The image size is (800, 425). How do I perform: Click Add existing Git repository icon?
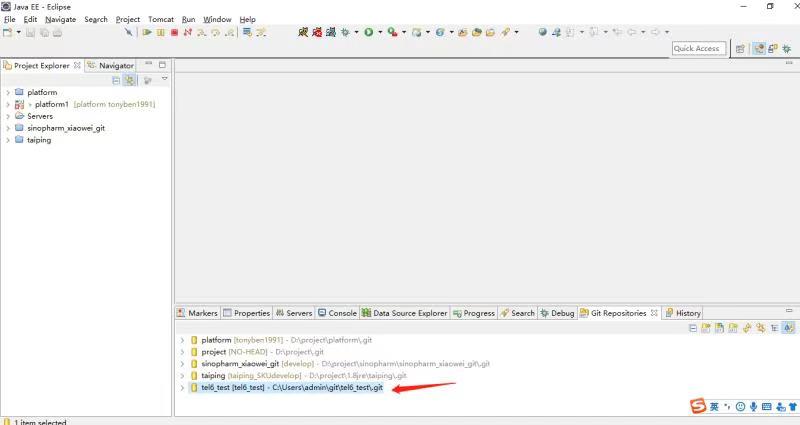[x=706, y=328]
